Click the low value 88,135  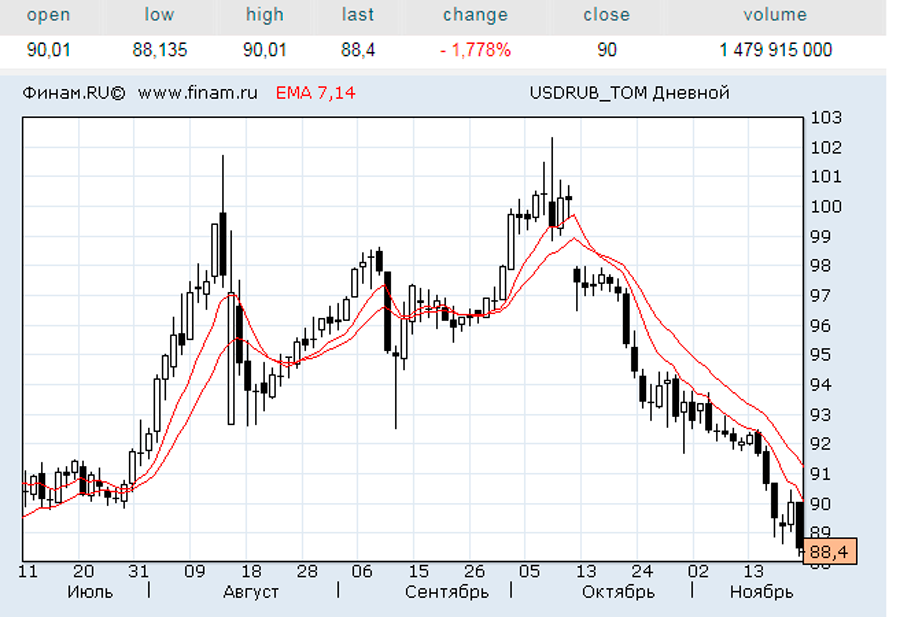160,50
